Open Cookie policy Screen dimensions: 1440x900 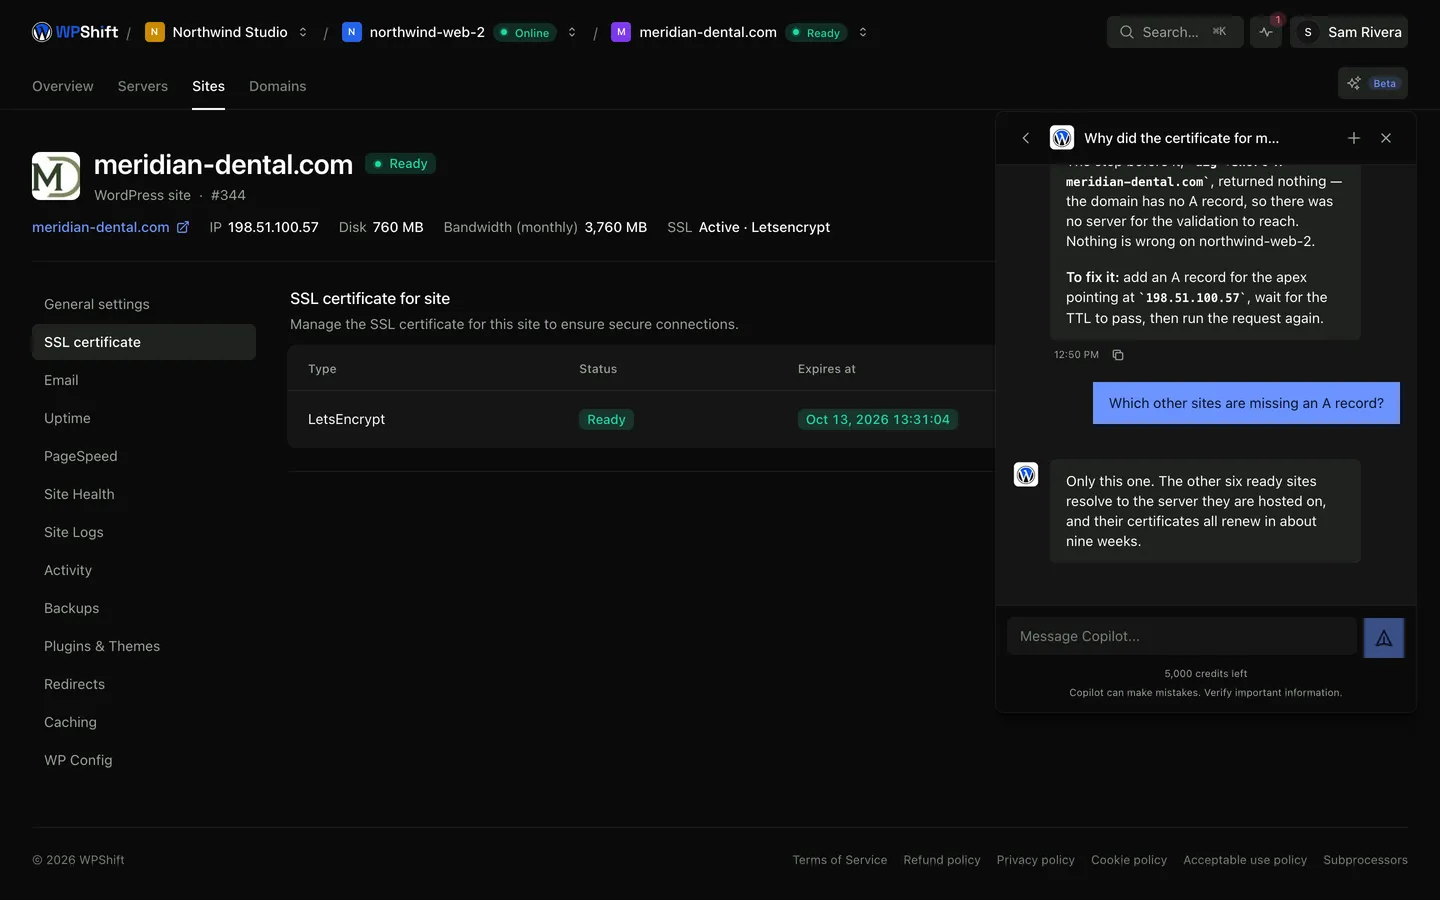click(1129, 860)
